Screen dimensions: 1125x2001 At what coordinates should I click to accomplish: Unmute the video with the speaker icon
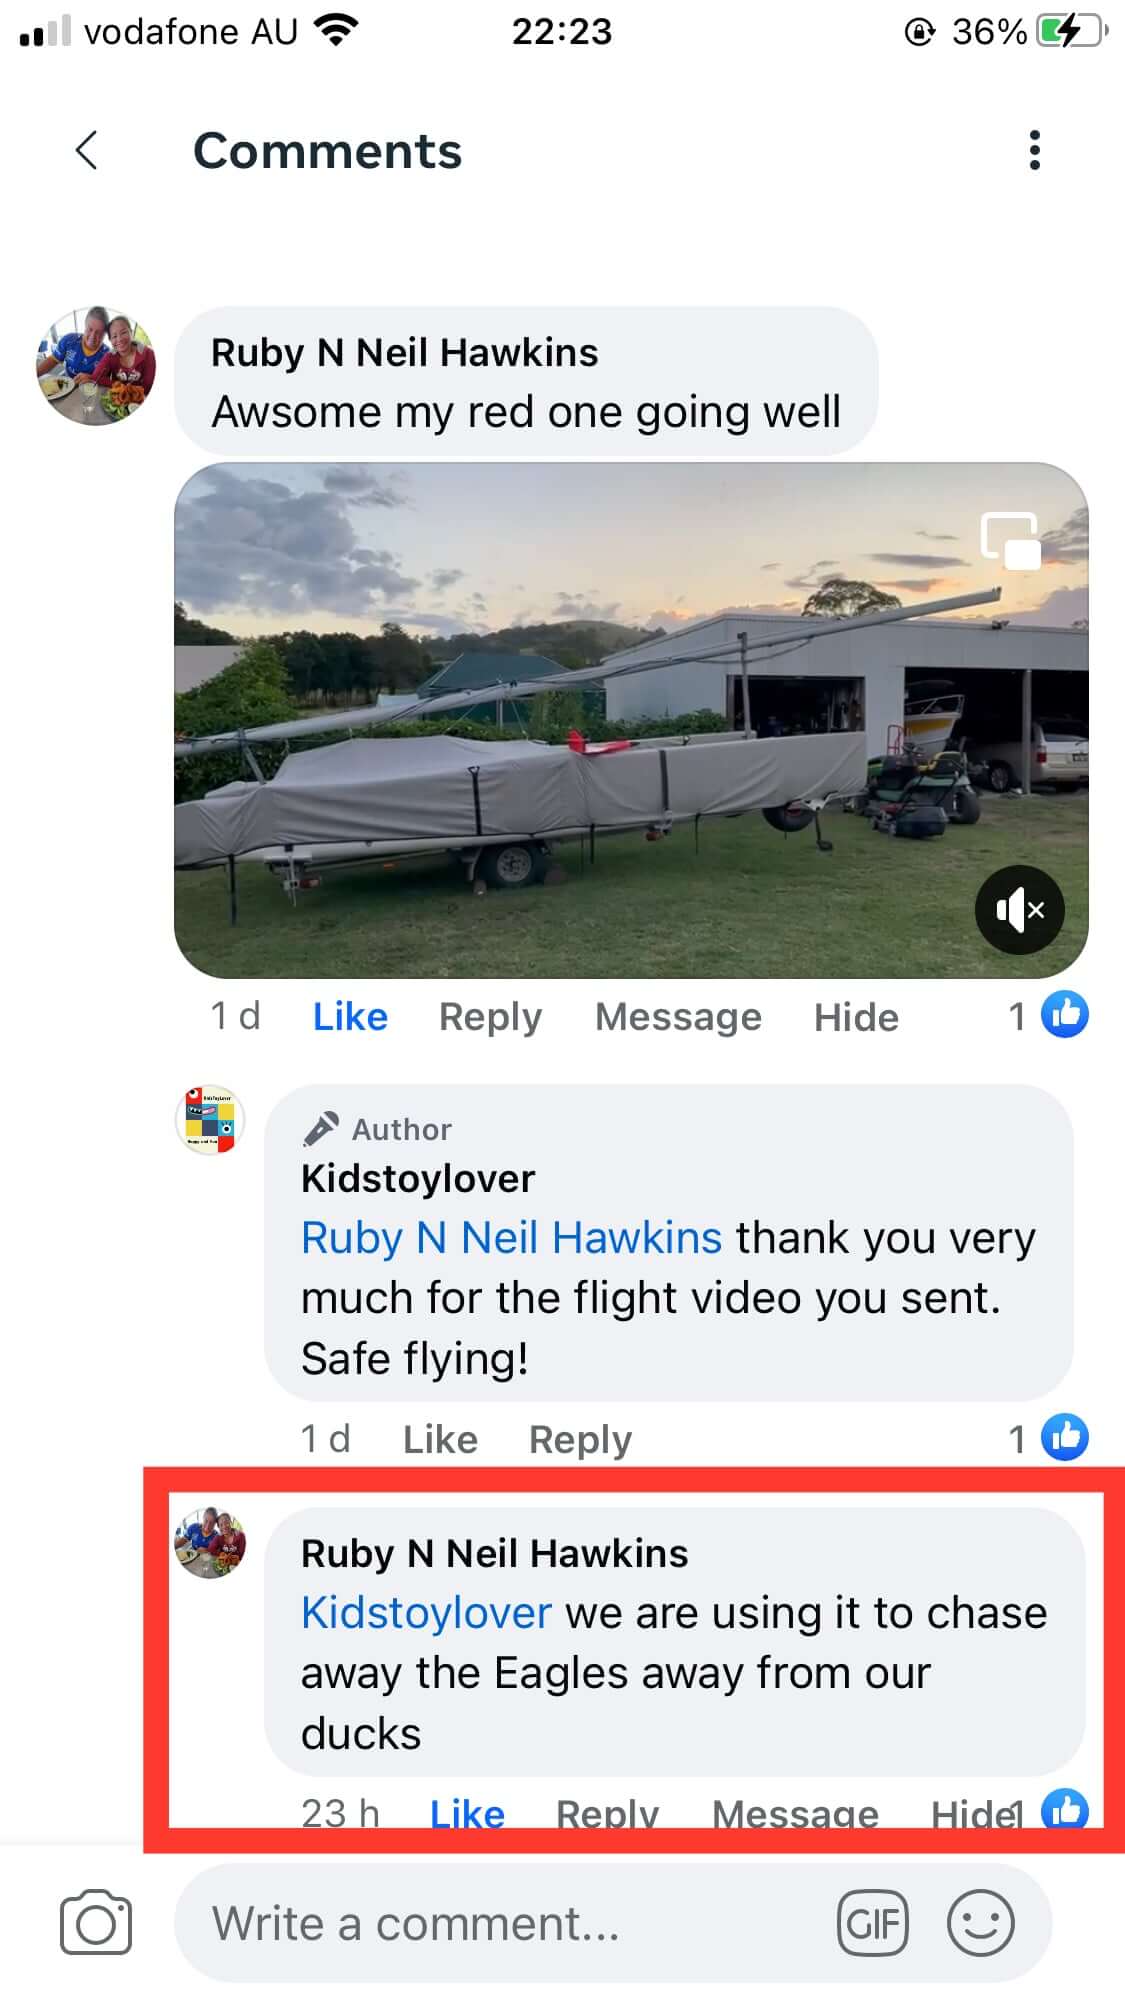click(x=1019, y=910)
